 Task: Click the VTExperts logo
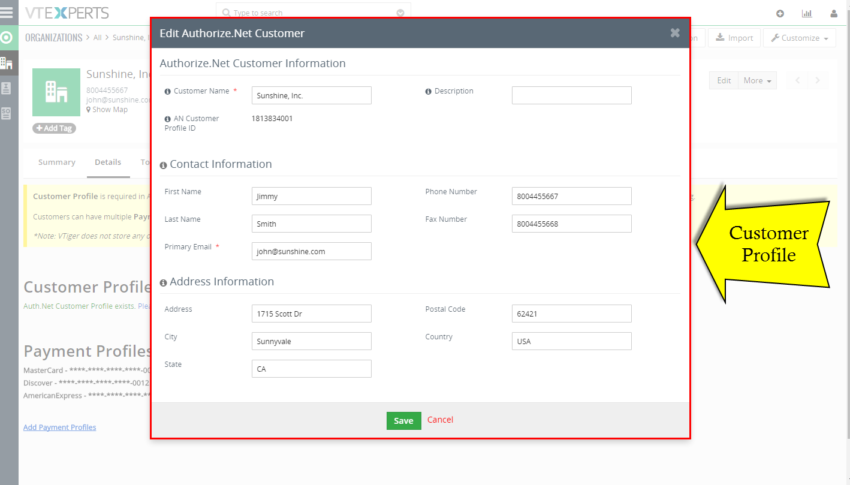pyautogui.click(x=67, y=12)
